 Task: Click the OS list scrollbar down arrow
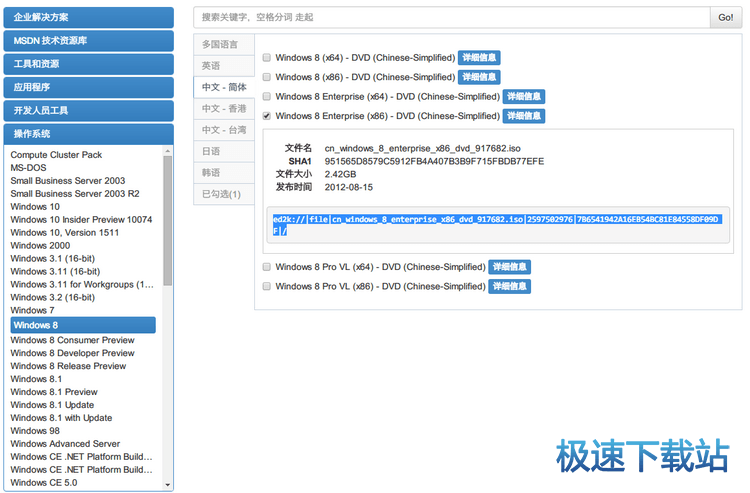click(x=167, y=485)
